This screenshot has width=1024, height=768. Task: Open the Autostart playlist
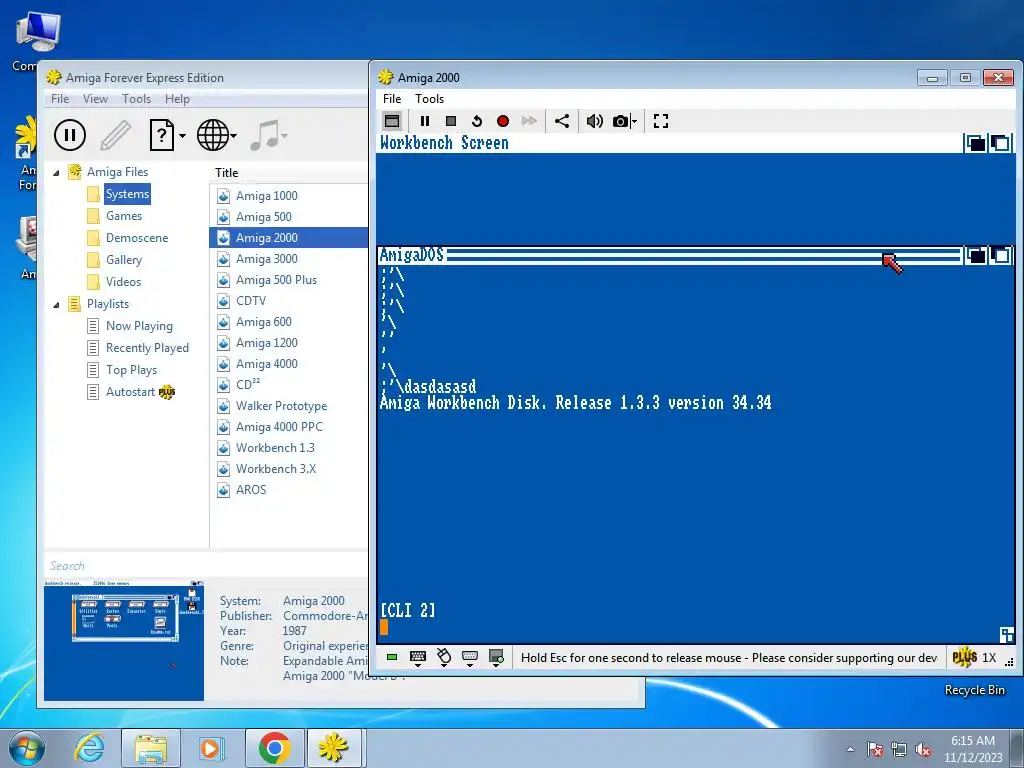(x=131, y=392)
